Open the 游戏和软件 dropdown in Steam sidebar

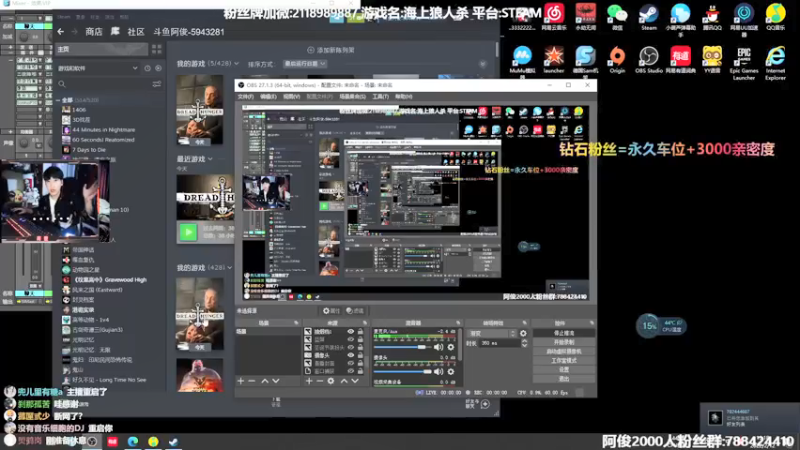click(x=97, y=68)
